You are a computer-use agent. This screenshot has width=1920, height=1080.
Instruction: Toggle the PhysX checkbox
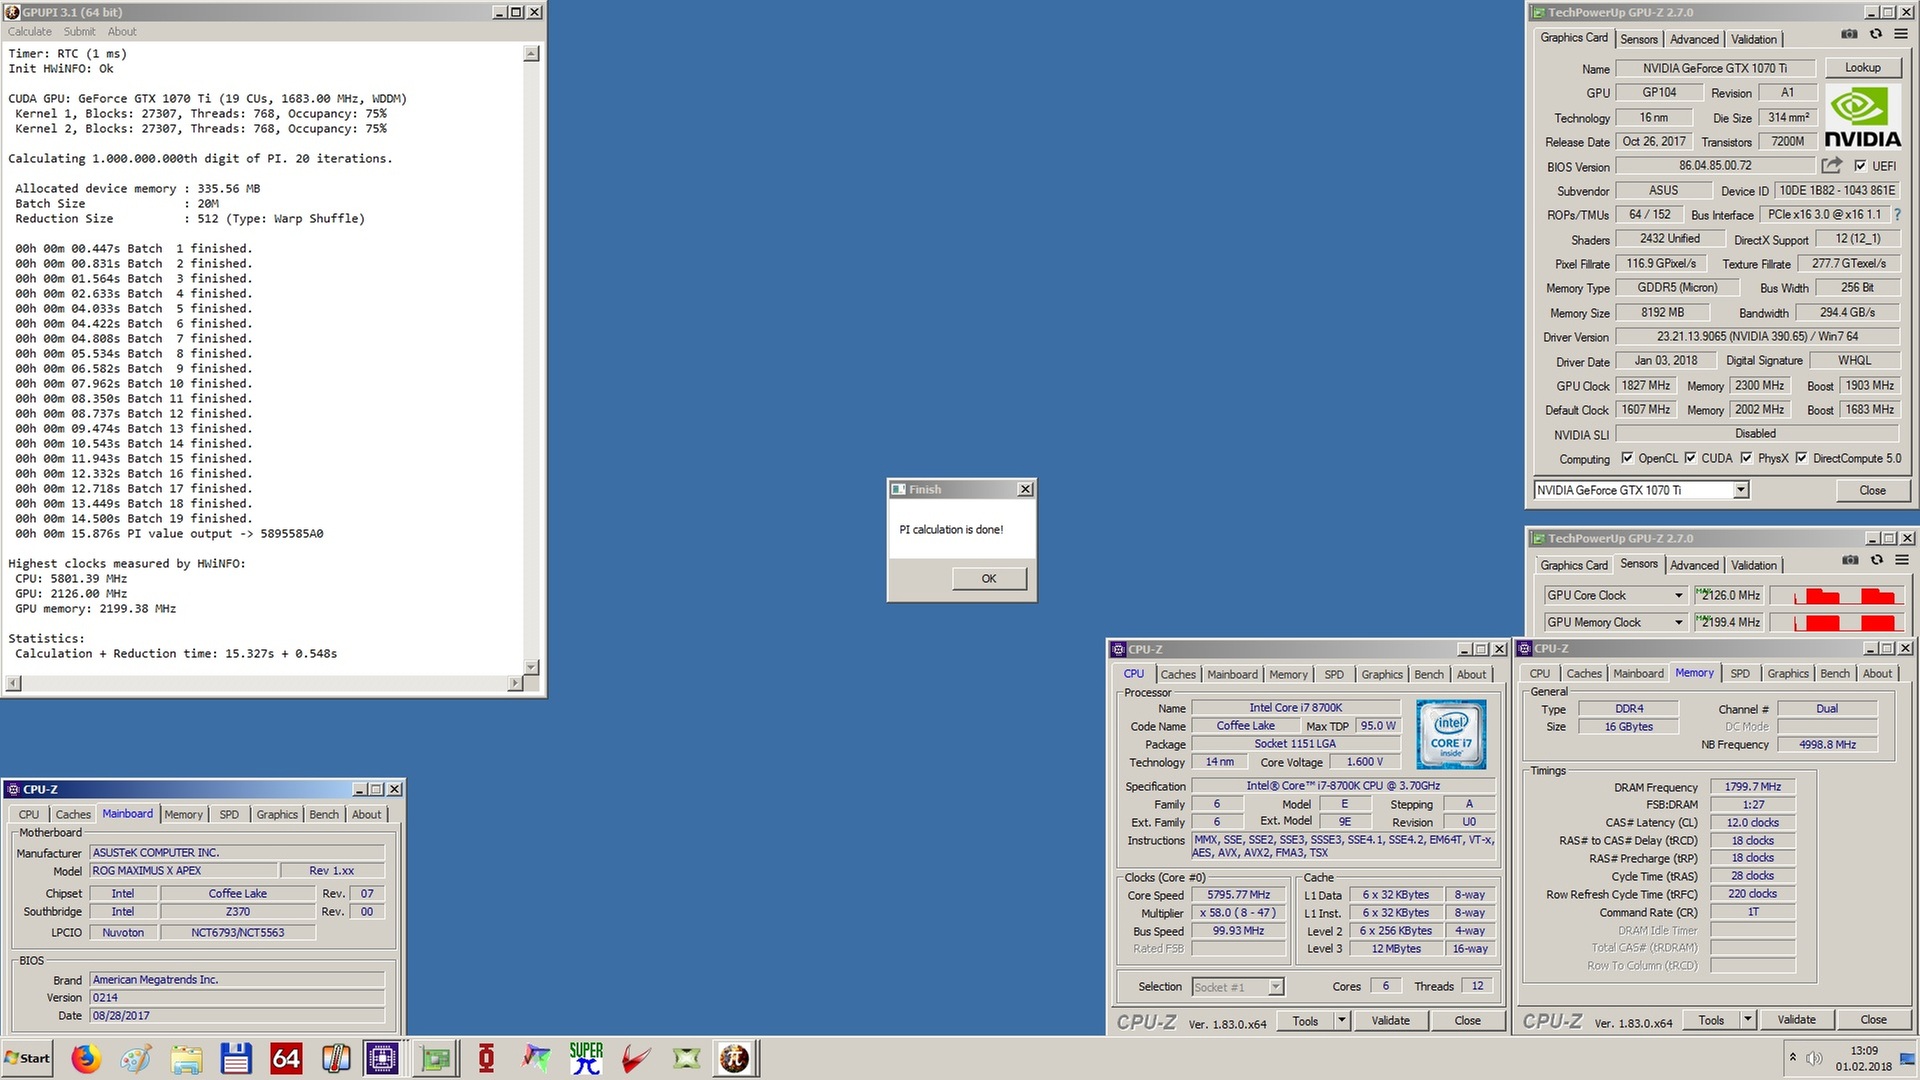[x=1746, y=458]
